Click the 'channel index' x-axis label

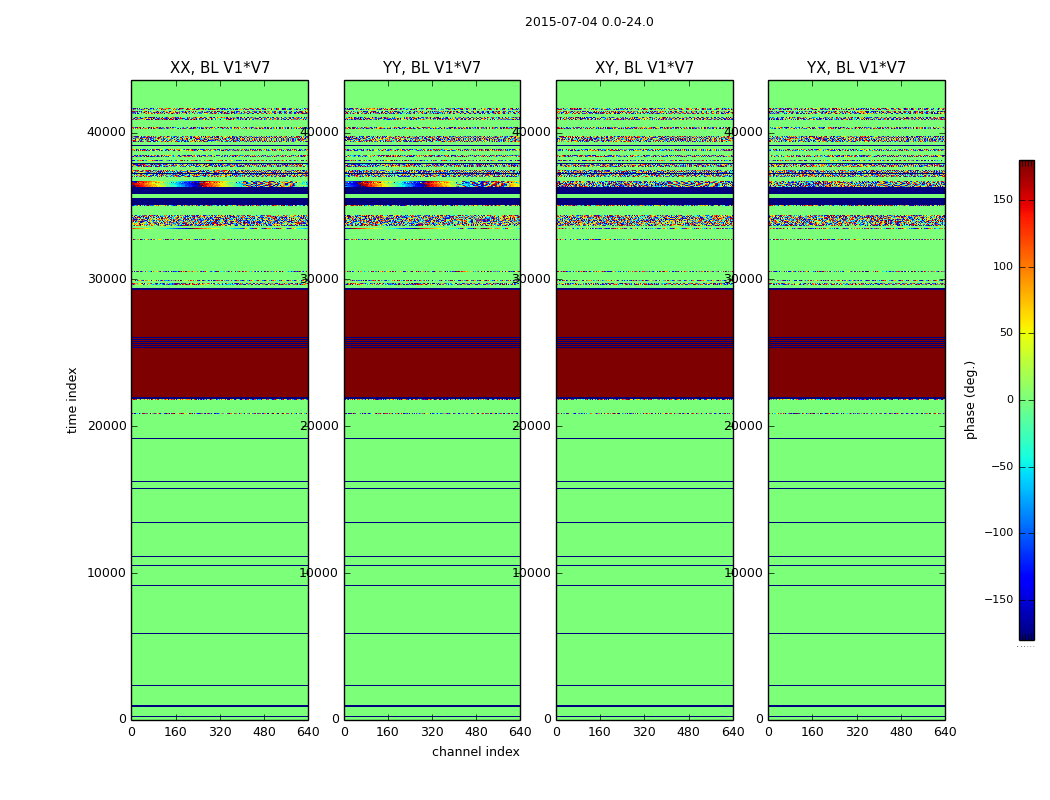[475, 752]
